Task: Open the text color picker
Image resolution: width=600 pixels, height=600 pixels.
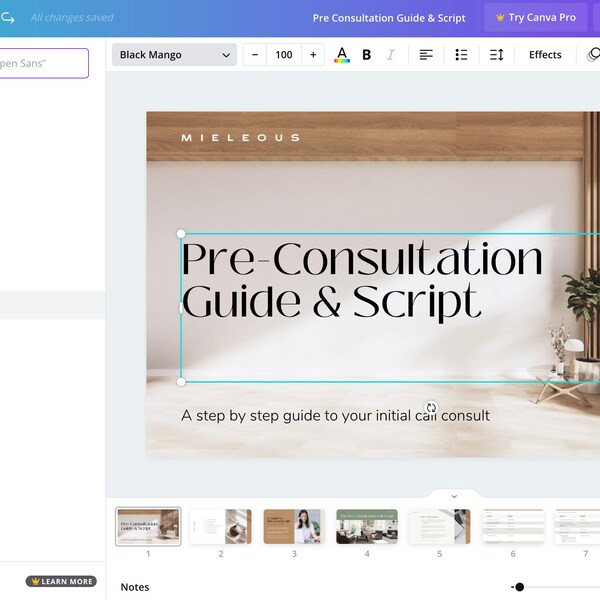Action: [342, 55]
